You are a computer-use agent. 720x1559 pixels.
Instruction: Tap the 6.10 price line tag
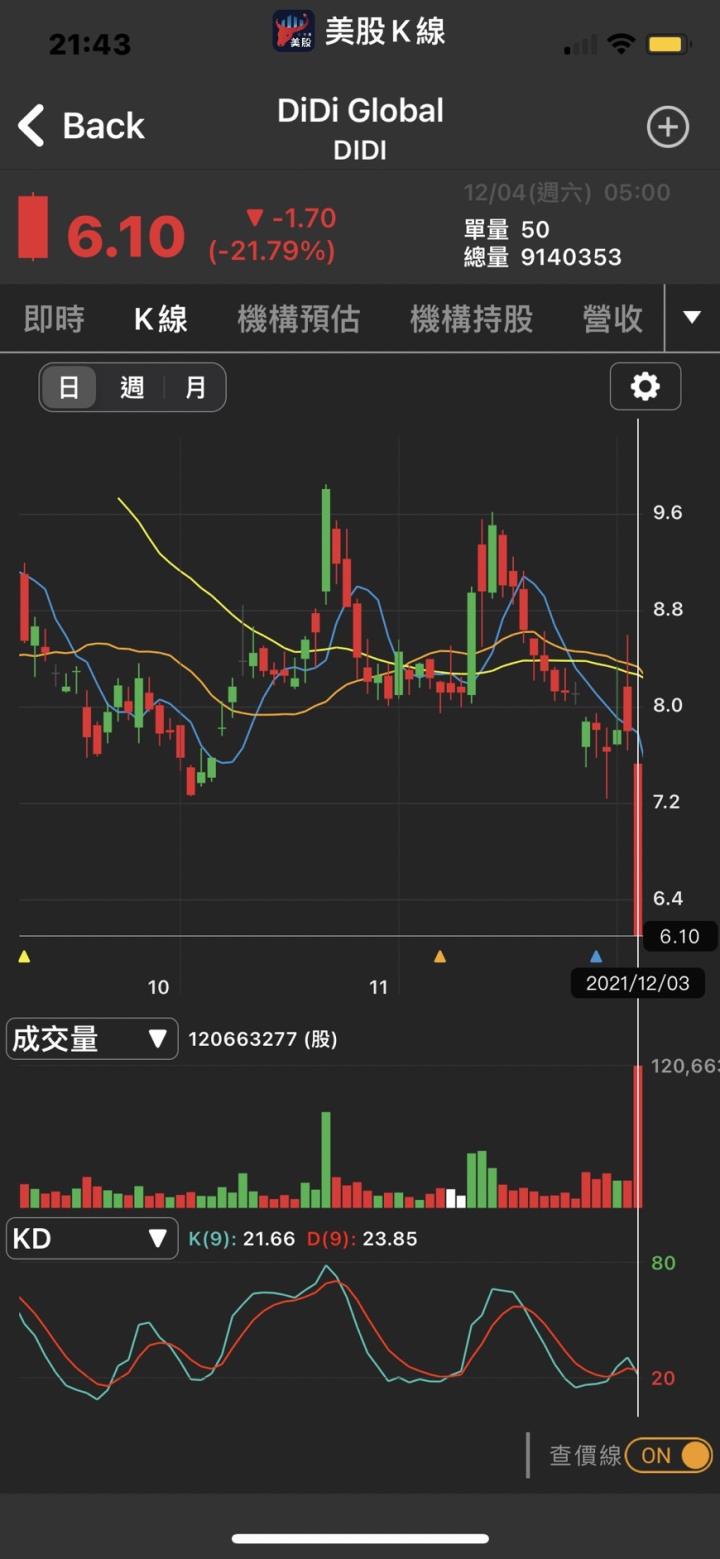click(681, 937)
